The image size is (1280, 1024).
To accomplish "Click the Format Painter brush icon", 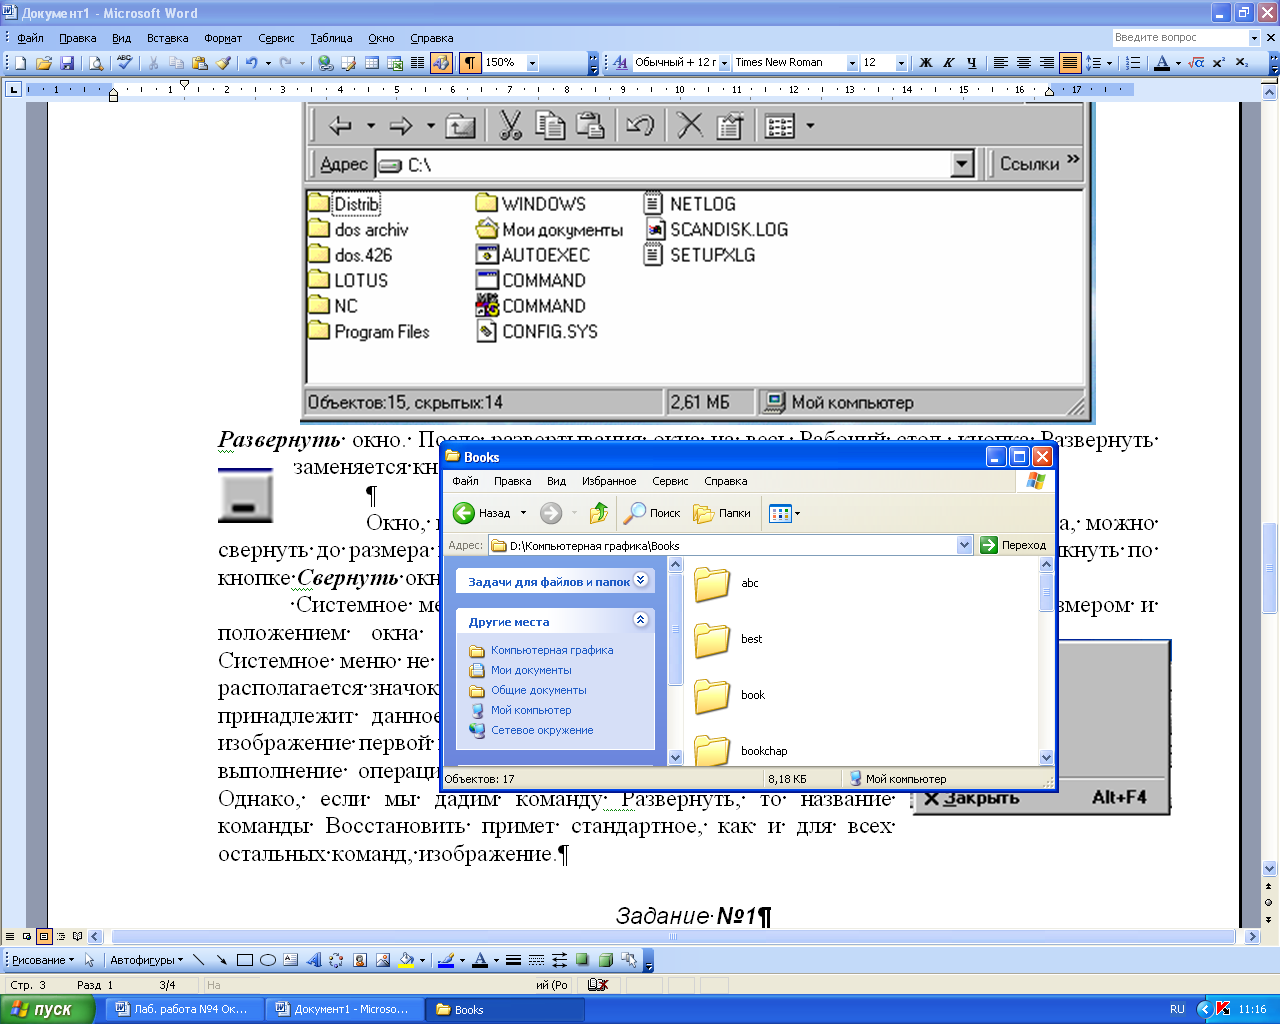I will pos(223,63).
